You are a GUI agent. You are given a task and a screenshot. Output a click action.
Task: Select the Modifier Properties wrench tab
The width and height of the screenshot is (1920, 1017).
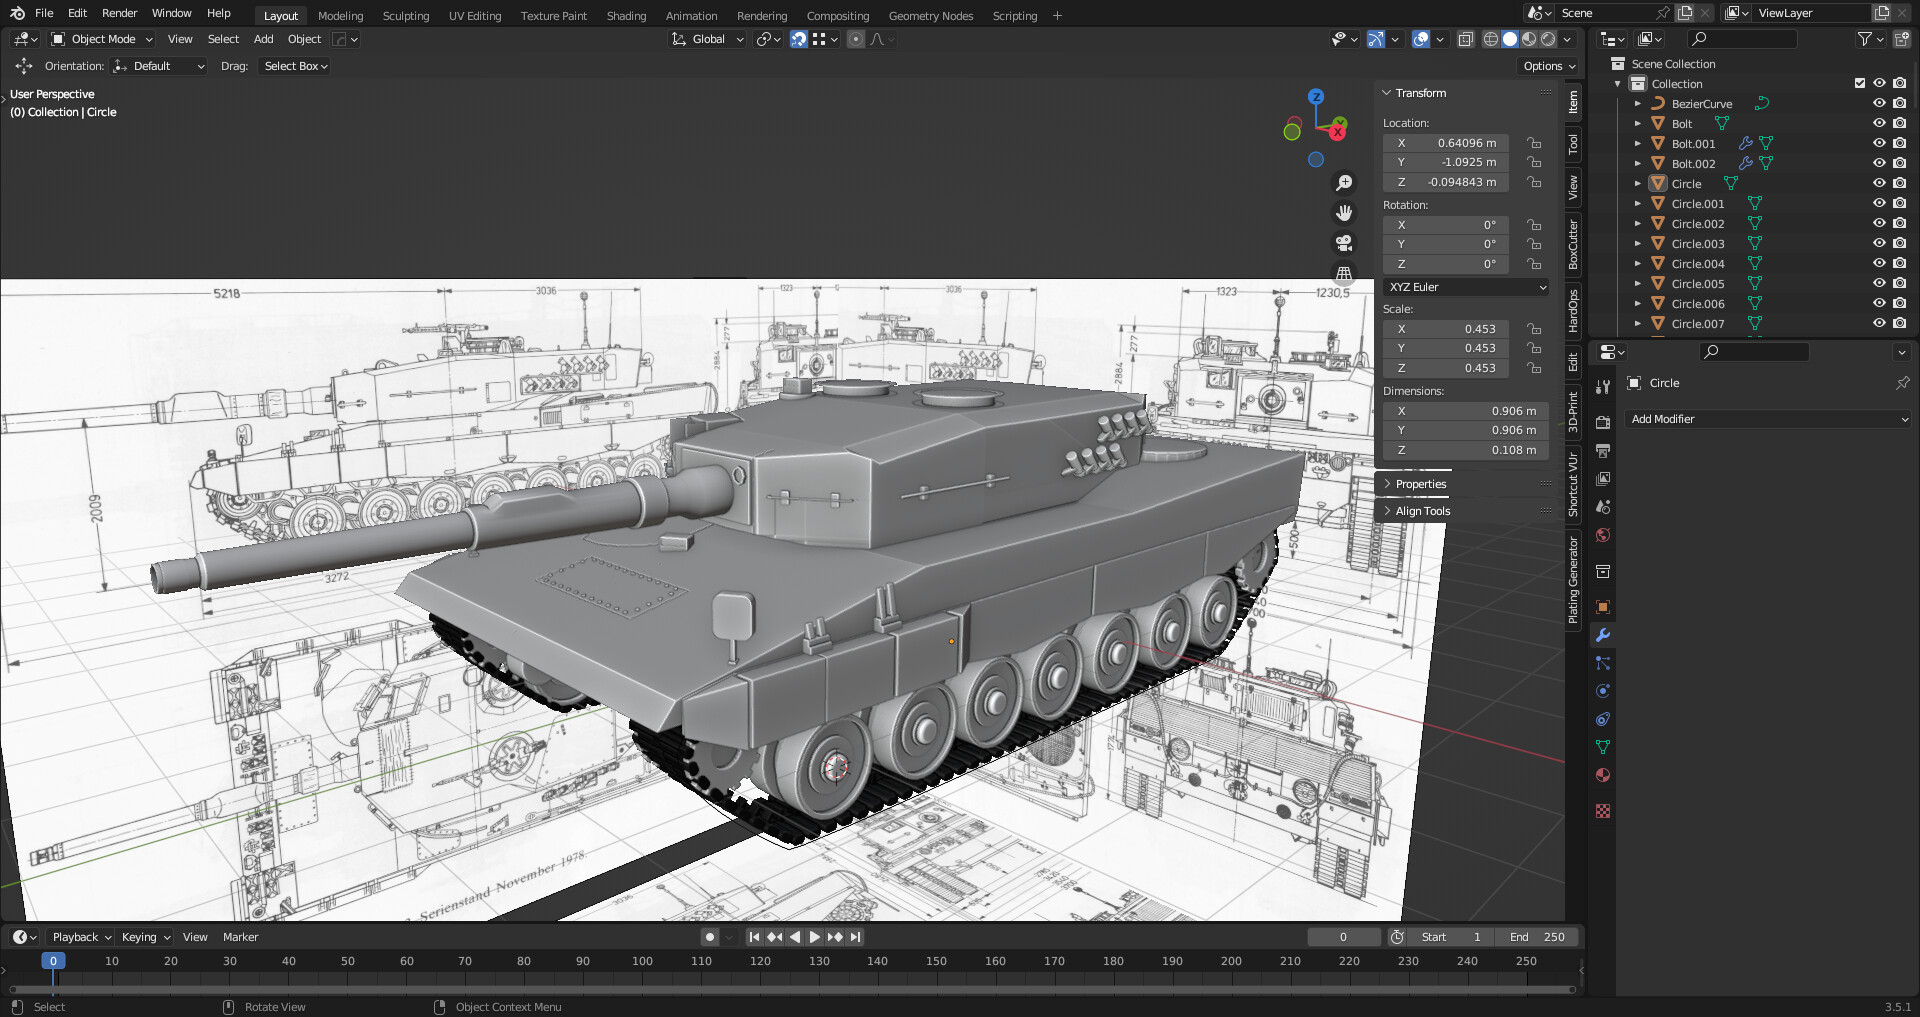click(x=1603, y=635)
